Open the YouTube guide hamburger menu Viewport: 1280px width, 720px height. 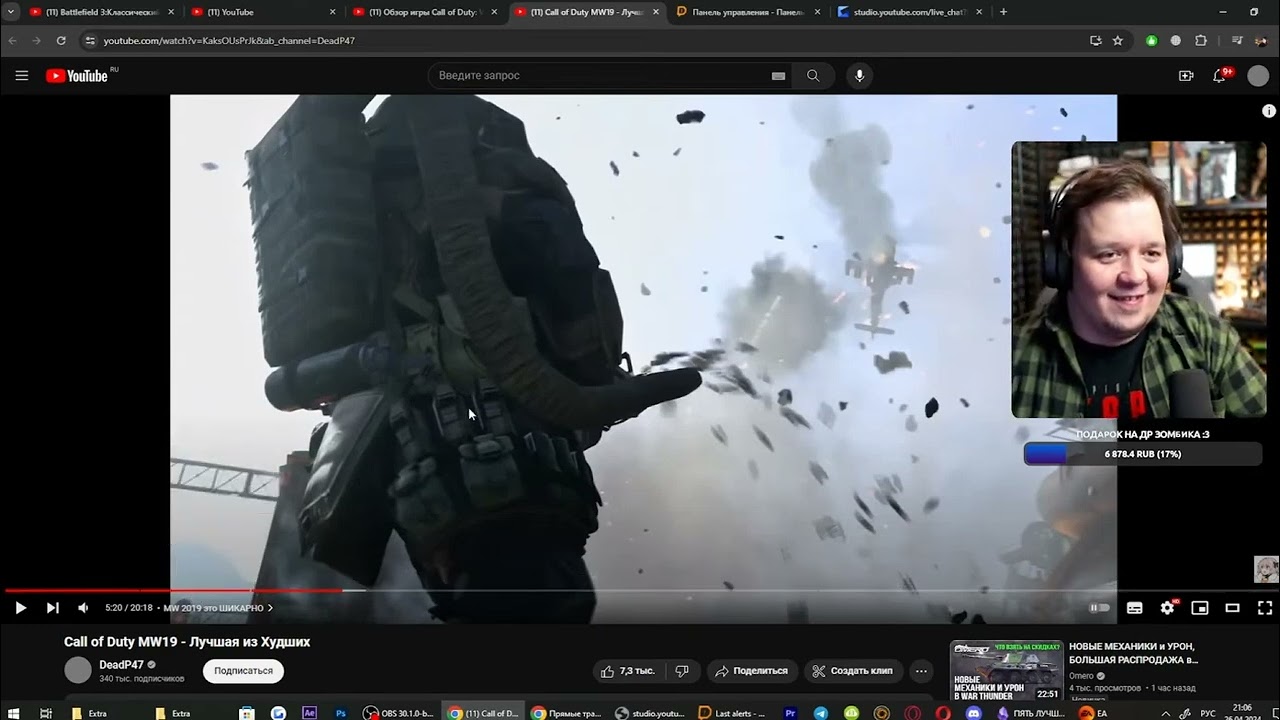pyautogui.click(x=22, y=76)
